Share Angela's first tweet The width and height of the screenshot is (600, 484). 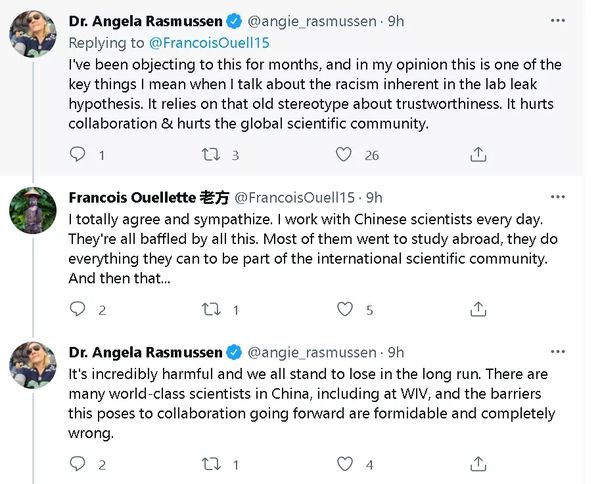tap(478, 155)
